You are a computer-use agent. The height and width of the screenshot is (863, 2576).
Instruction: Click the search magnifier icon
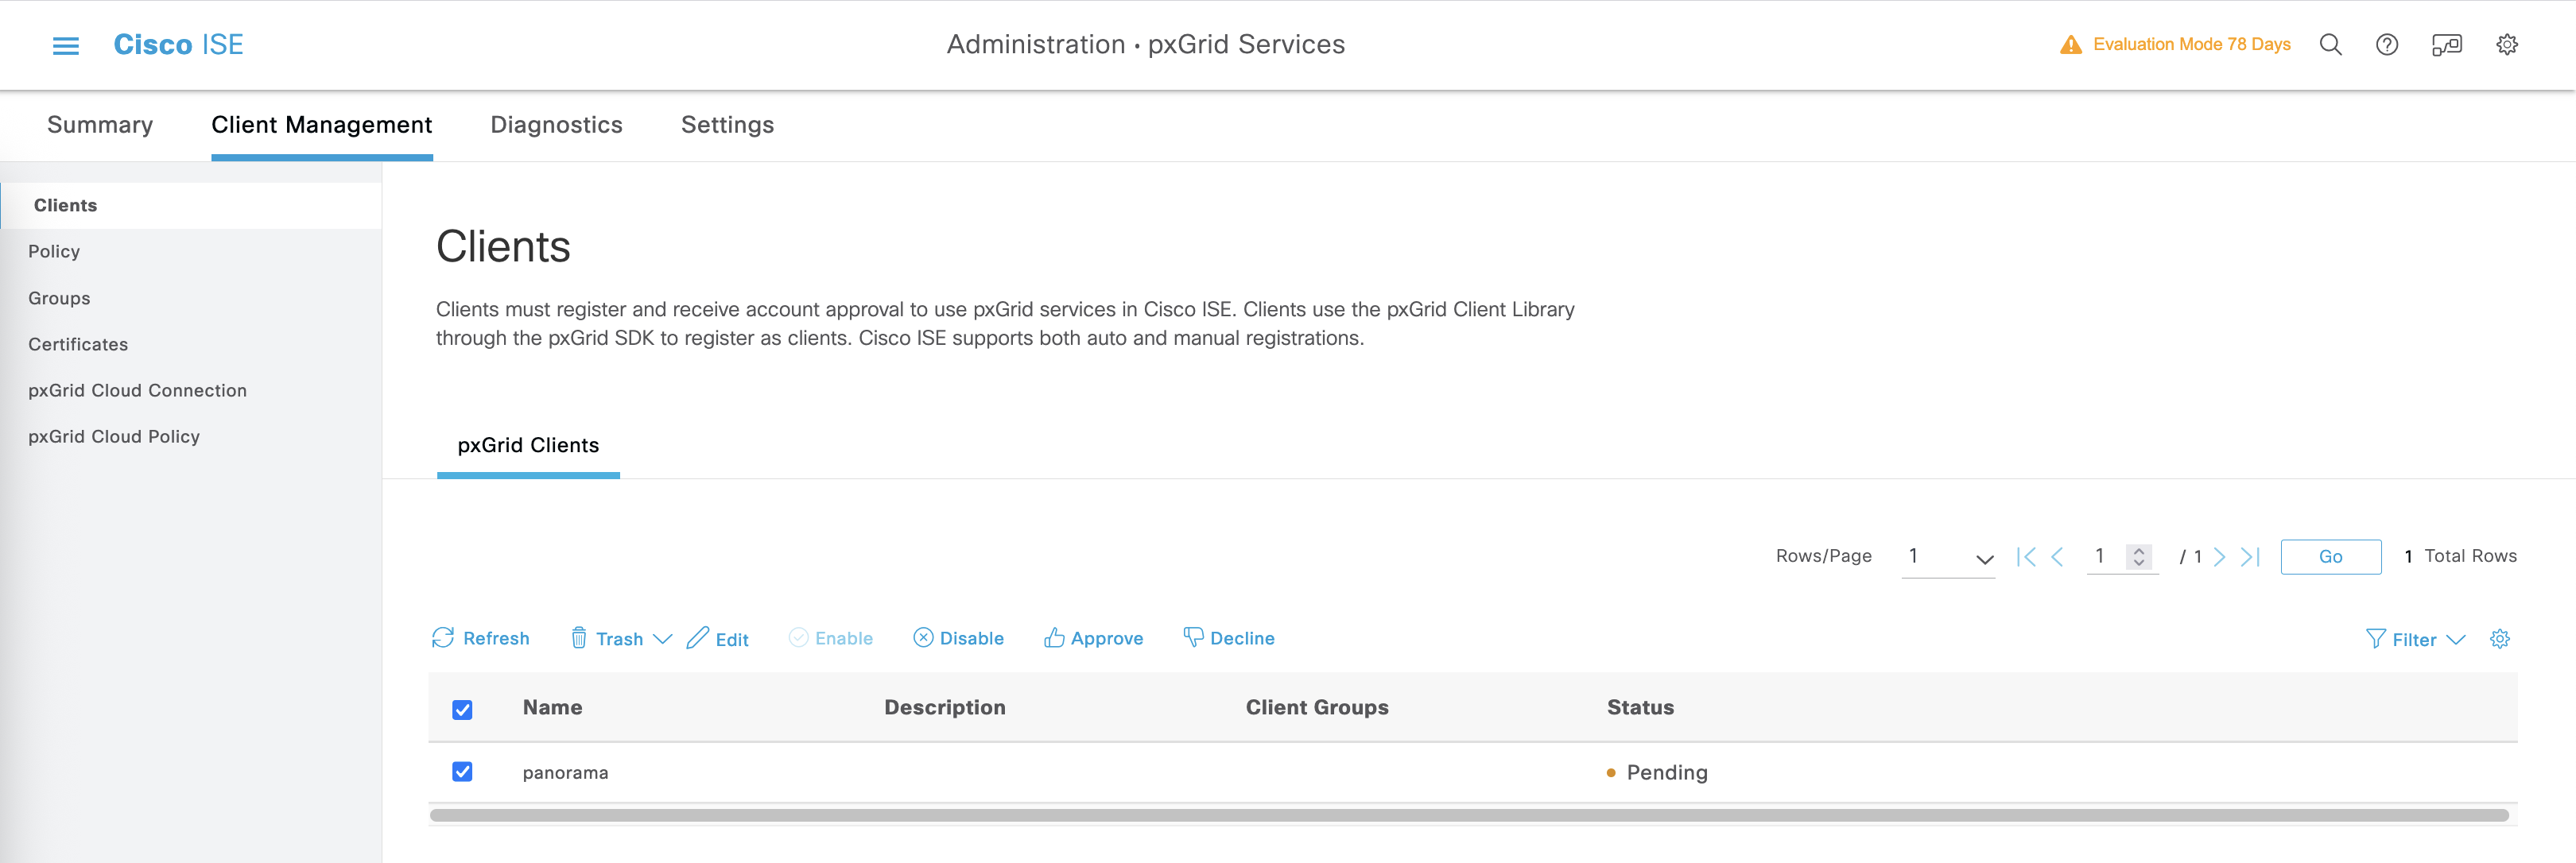click(x=2330, y=45)
